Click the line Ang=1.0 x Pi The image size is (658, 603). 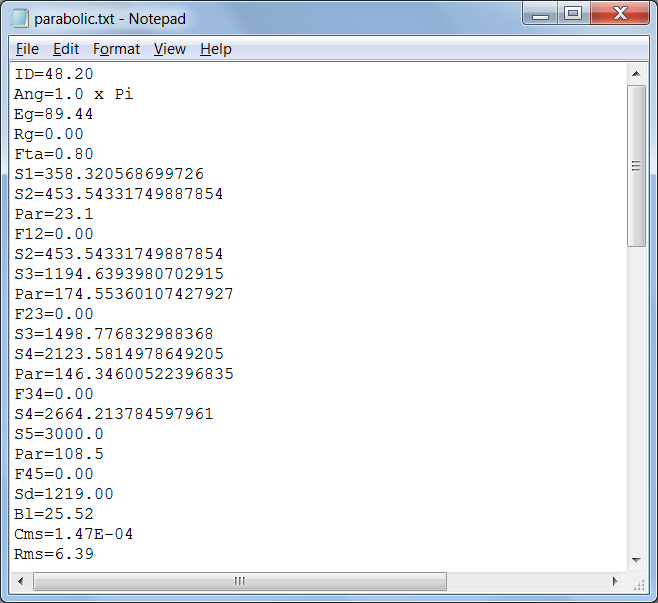[x=74, y=94]
